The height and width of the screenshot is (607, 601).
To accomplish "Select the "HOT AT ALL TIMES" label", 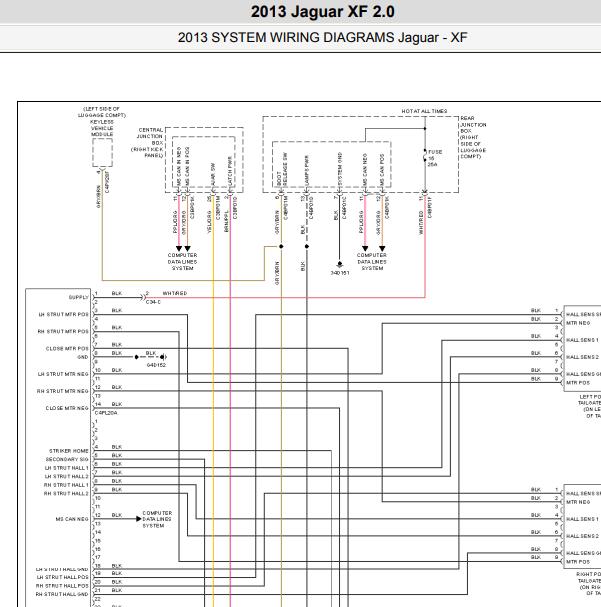I will (x=424, y=111).
